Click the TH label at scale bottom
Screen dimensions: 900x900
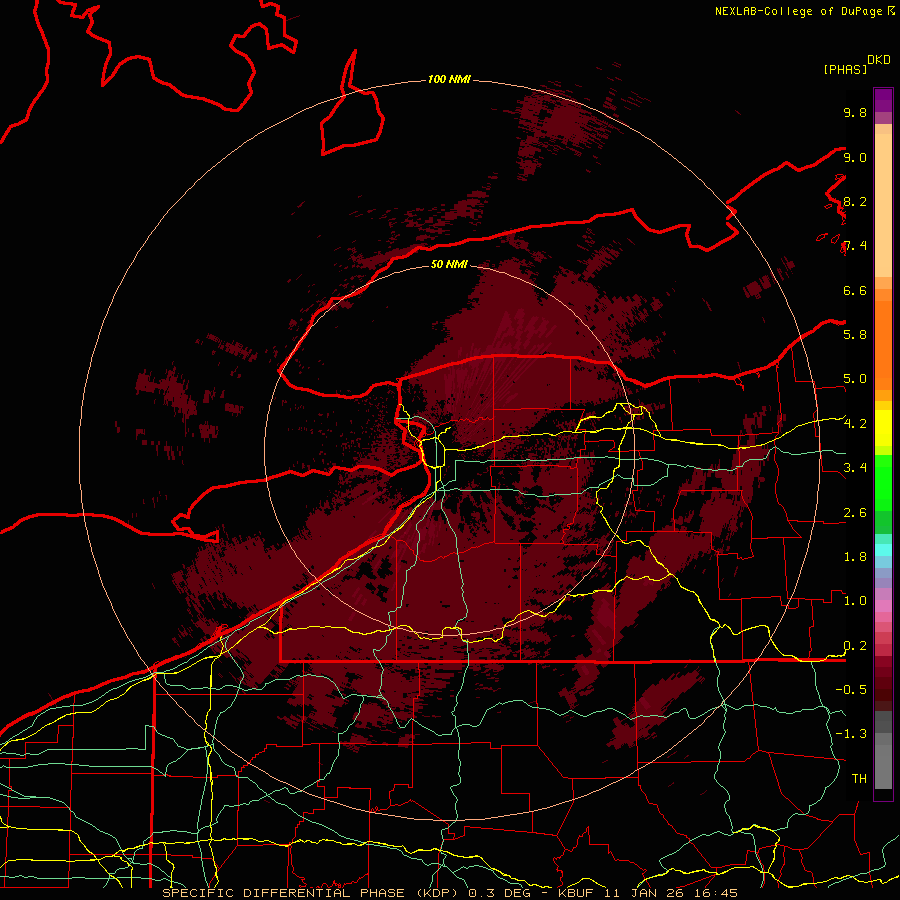tap(859, 778)
